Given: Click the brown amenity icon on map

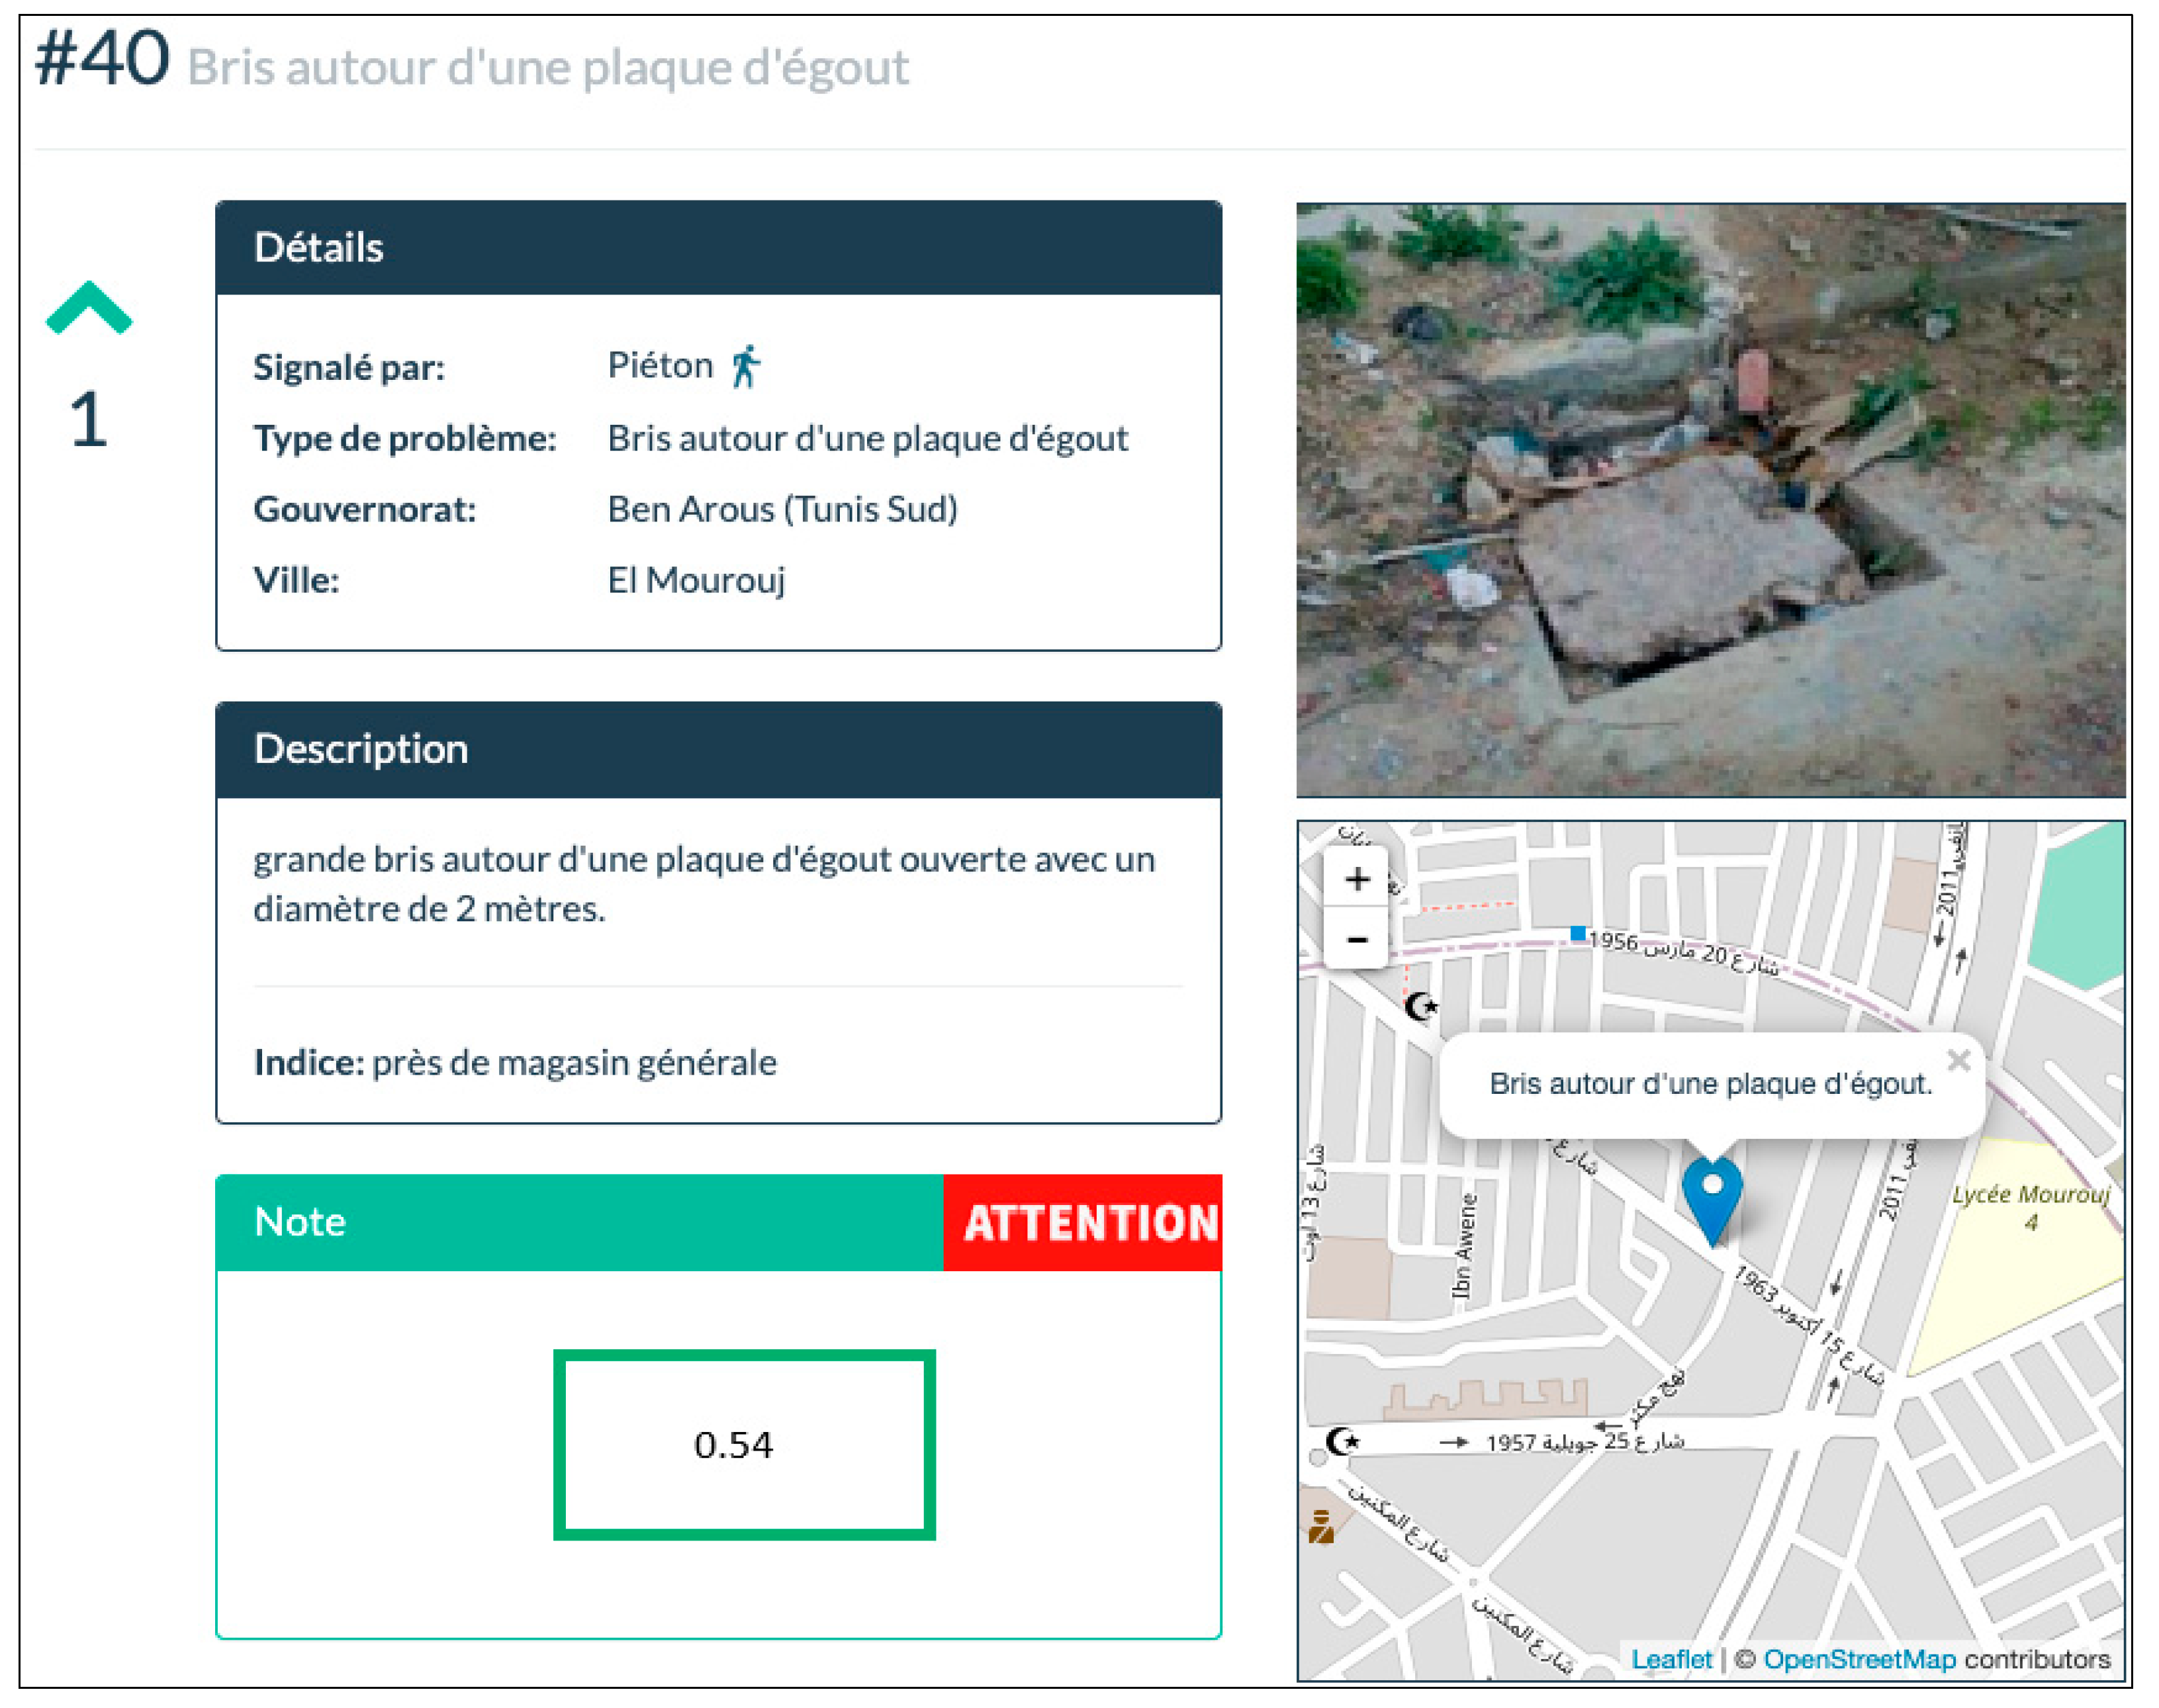Looking at the screenshot, I should (x=1321, y=1526).
